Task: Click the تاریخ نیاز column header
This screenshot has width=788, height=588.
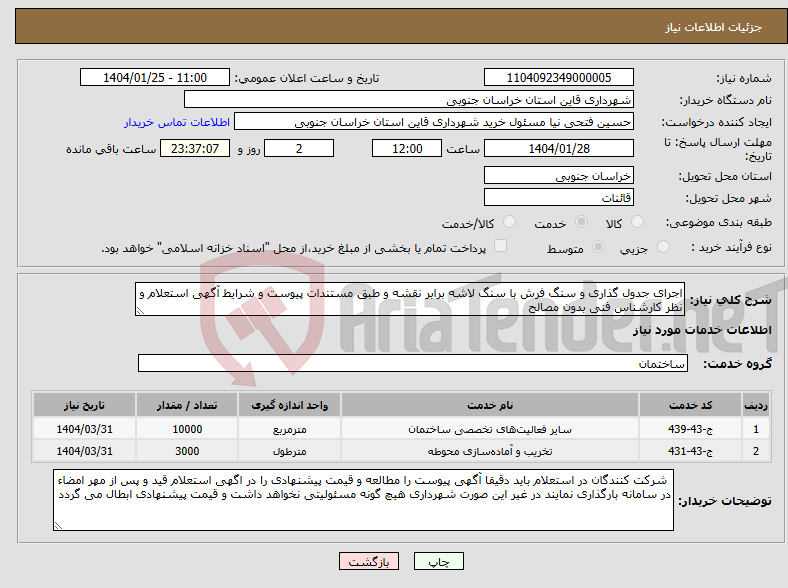Action: (x=84, y=405)
